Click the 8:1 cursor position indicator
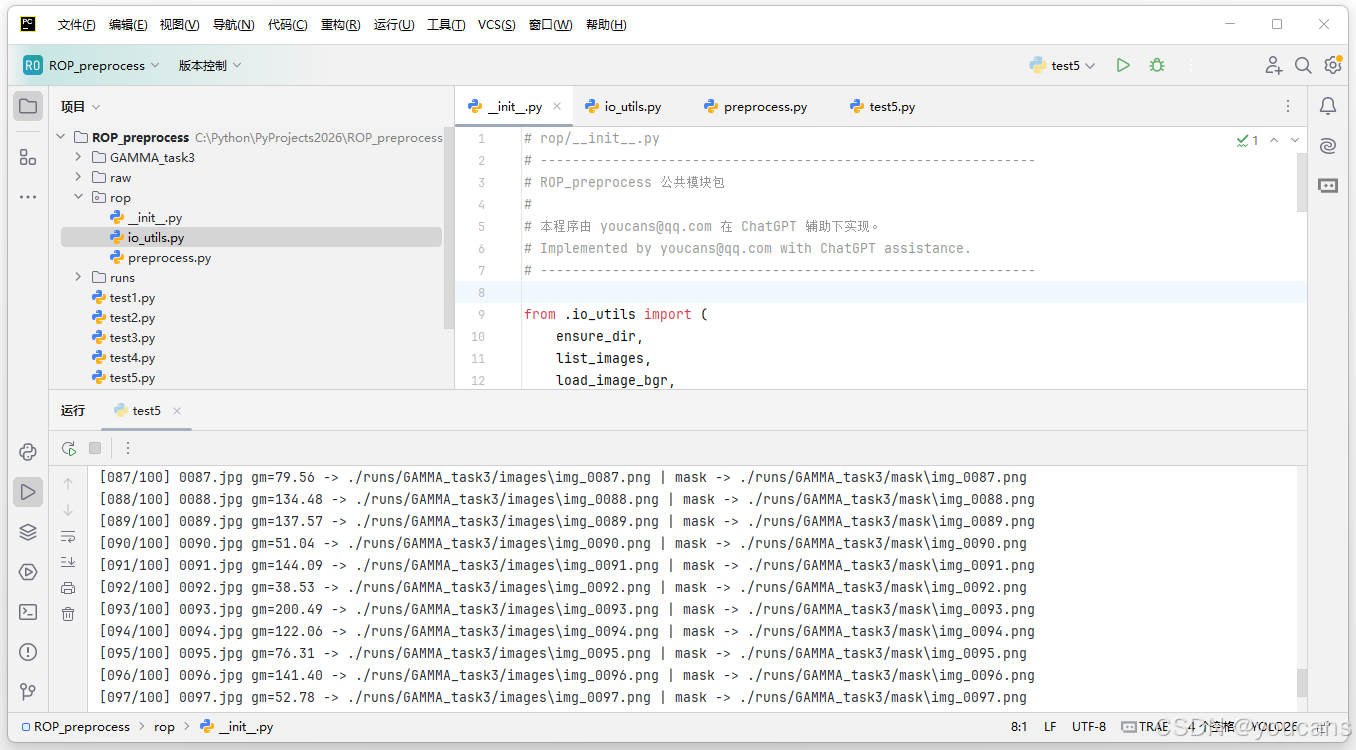 pos(1019,727)
